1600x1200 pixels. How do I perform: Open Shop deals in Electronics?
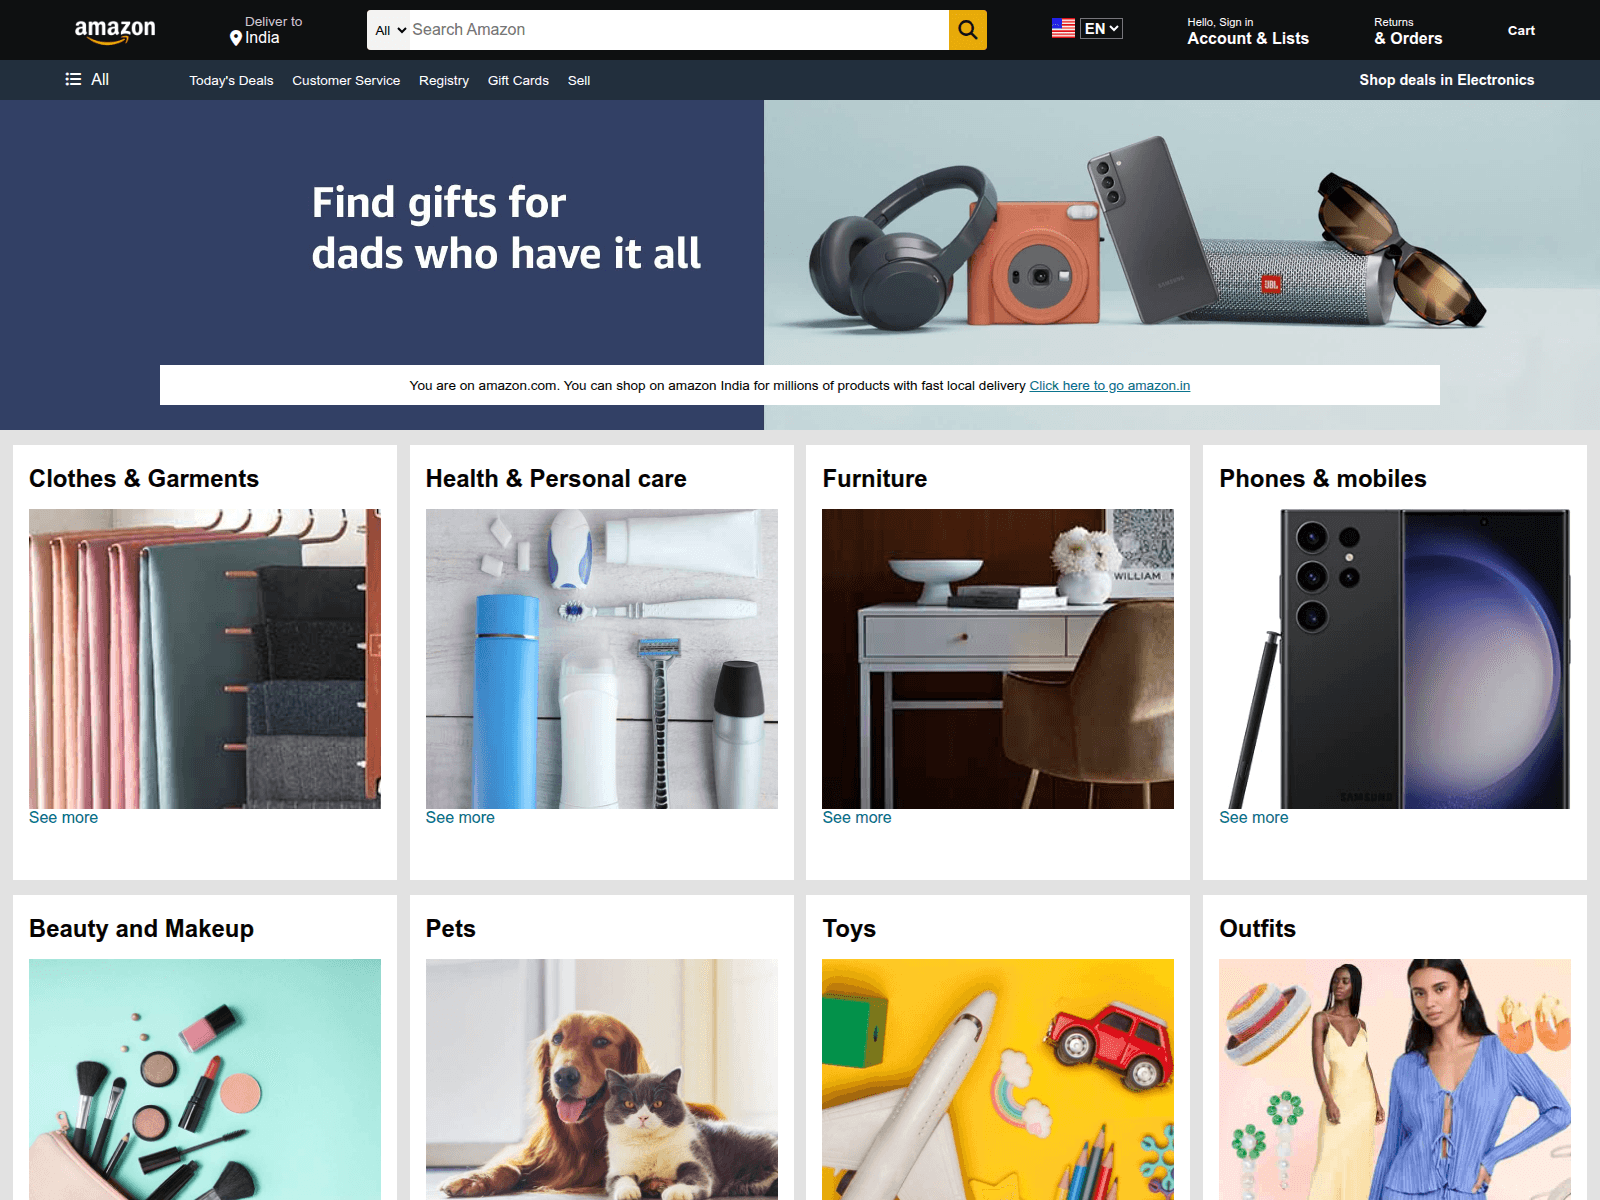[1446, 80]
